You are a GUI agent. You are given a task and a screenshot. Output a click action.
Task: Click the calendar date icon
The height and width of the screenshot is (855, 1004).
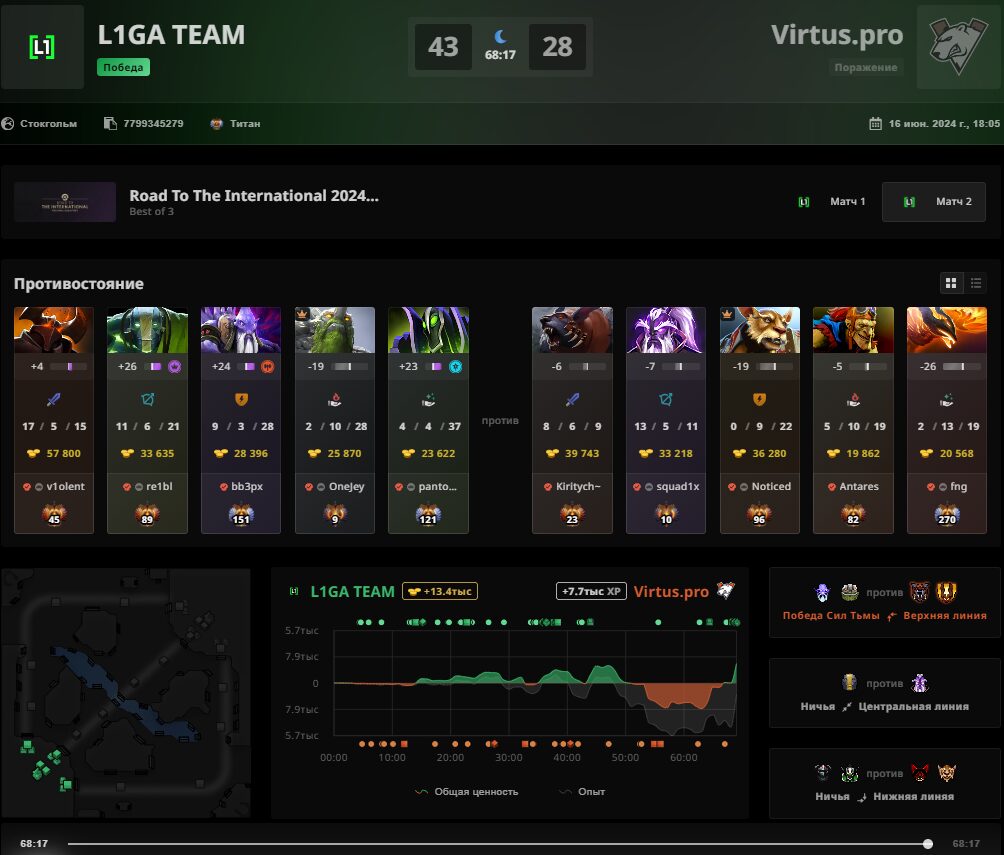pyautogui.click(x=875, y=124)
